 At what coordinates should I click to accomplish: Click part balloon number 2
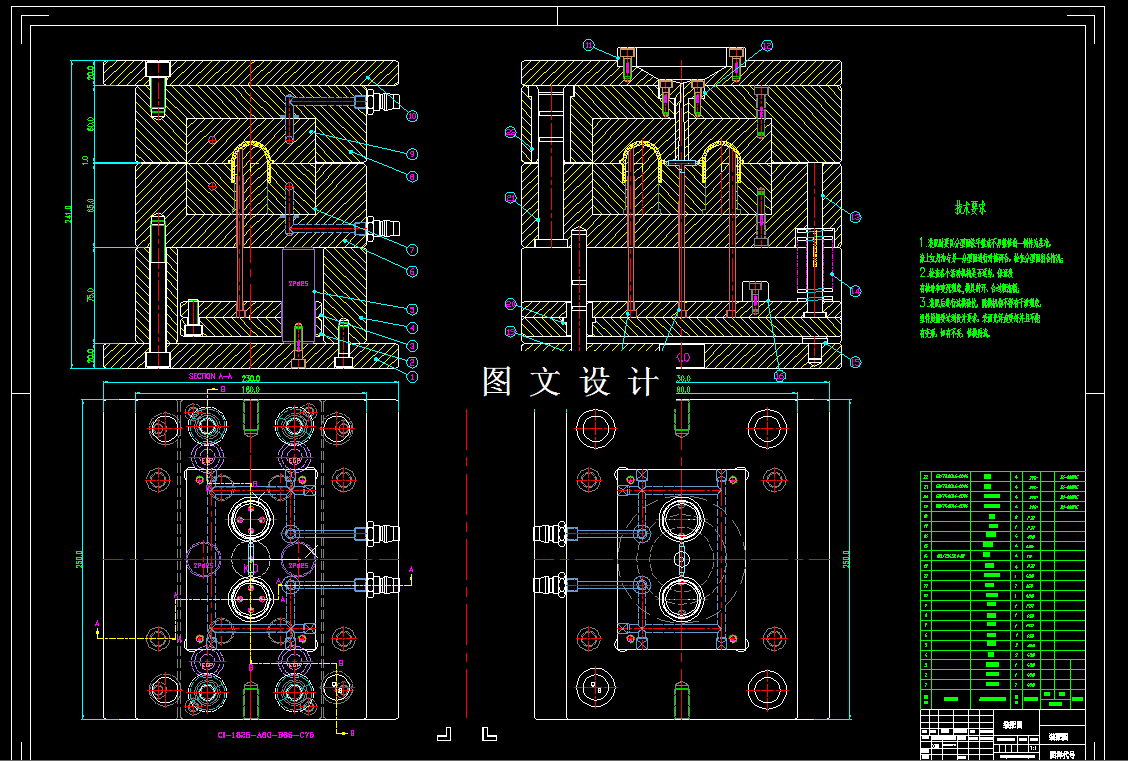point(412,363)
